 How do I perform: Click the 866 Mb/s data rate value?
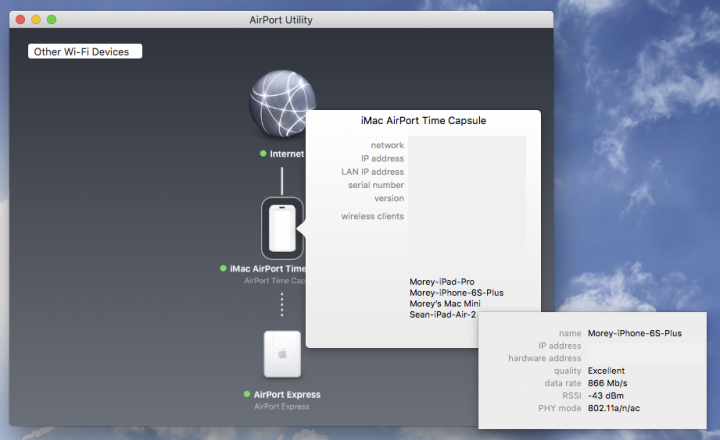(x=608, y=383)
